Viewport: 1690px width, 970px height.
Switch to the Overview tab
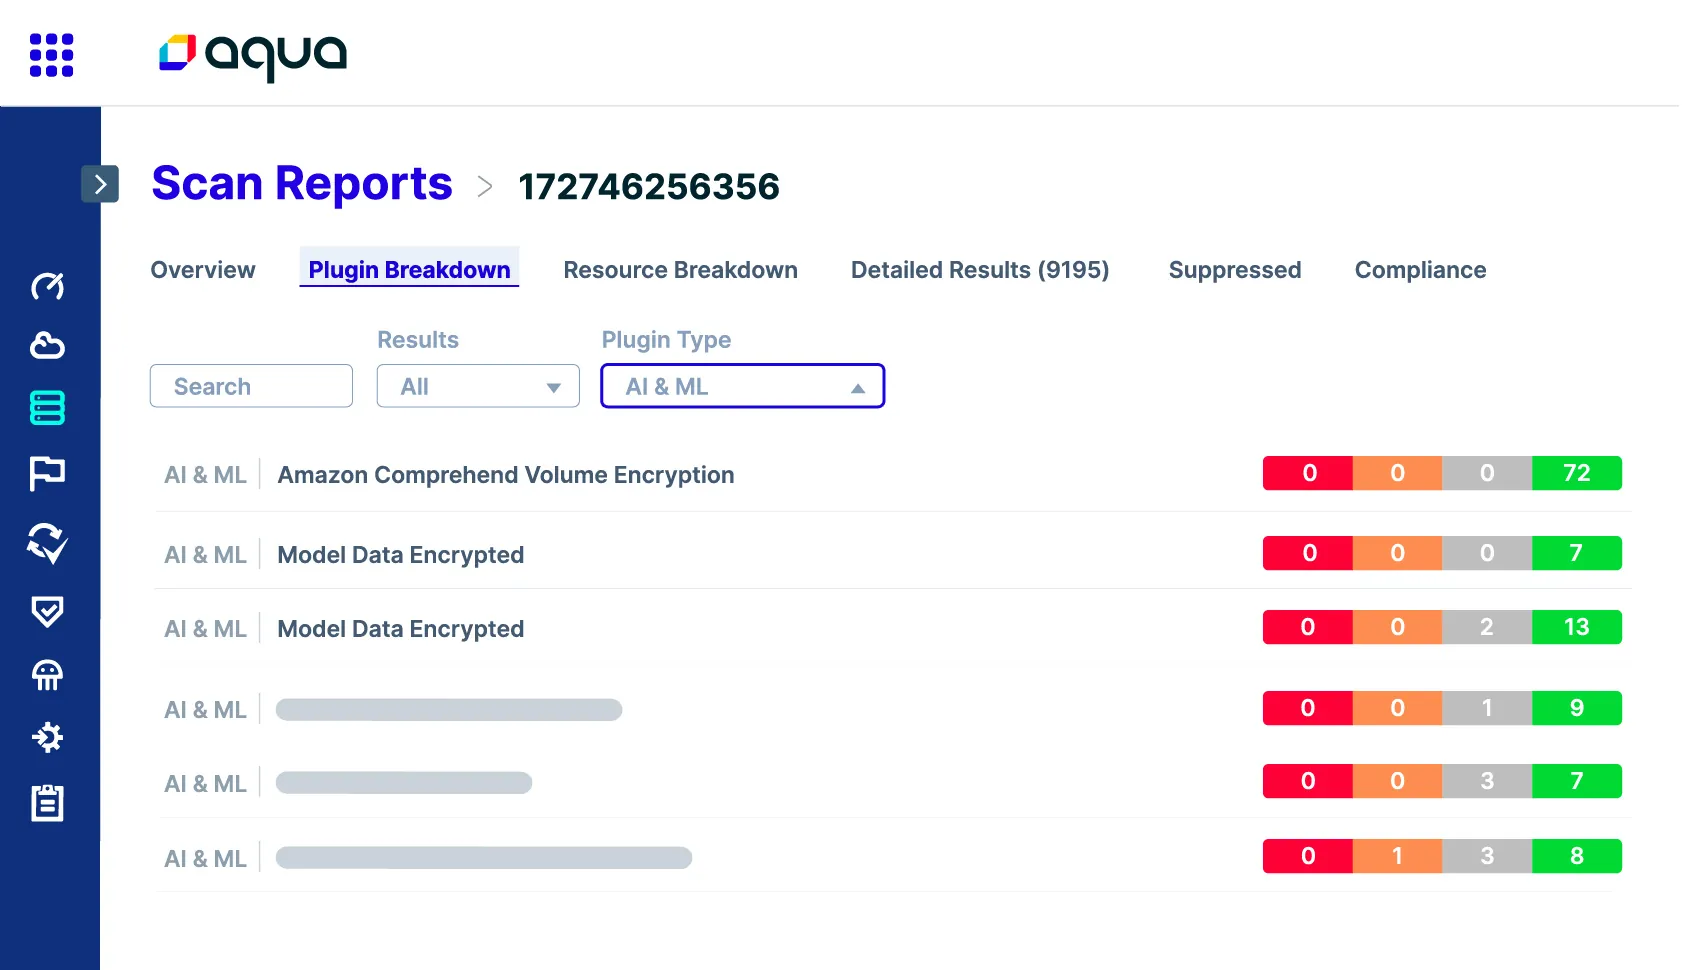(x=203, y=270)
